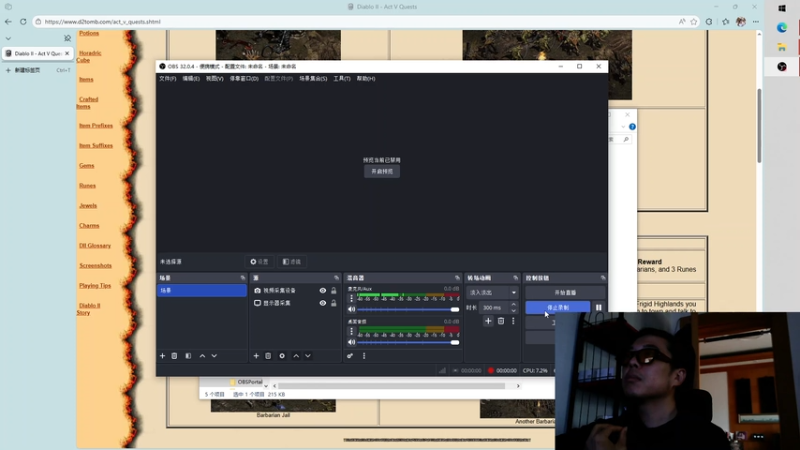Viewport: 800px width, 450px height.
Task: Open Mic/Aux channel options dots
Action: coord(352,298)
